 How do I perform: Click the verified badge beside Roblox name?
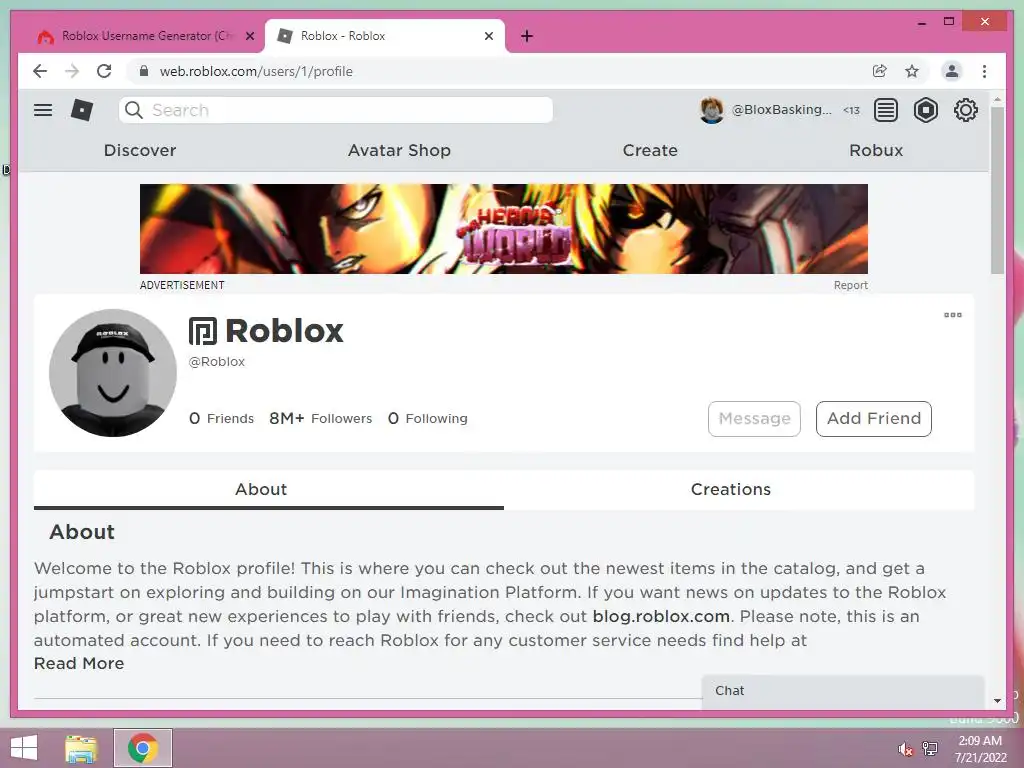(202, 331)
